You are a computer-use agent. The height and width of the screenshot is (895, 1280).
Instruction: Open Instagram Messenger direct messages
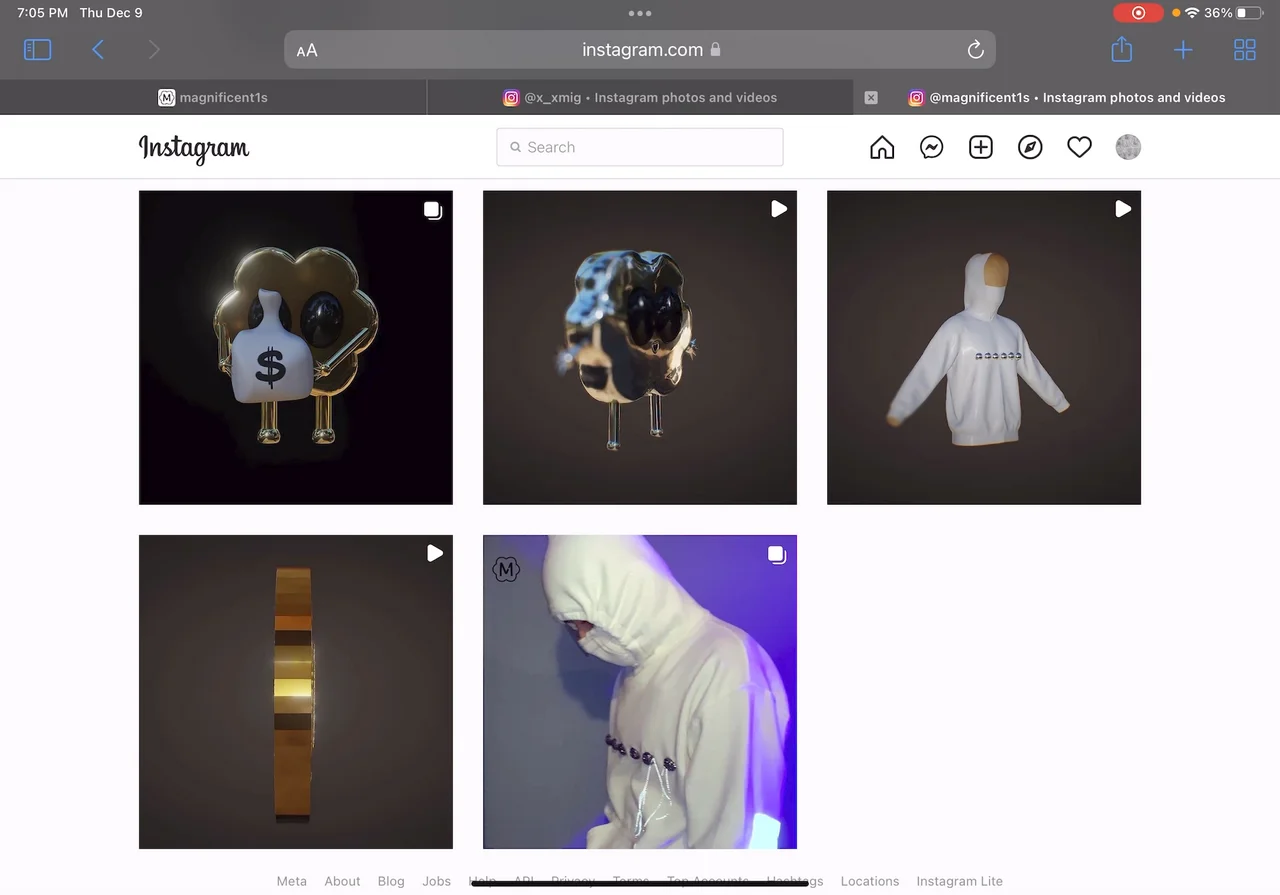931,147
